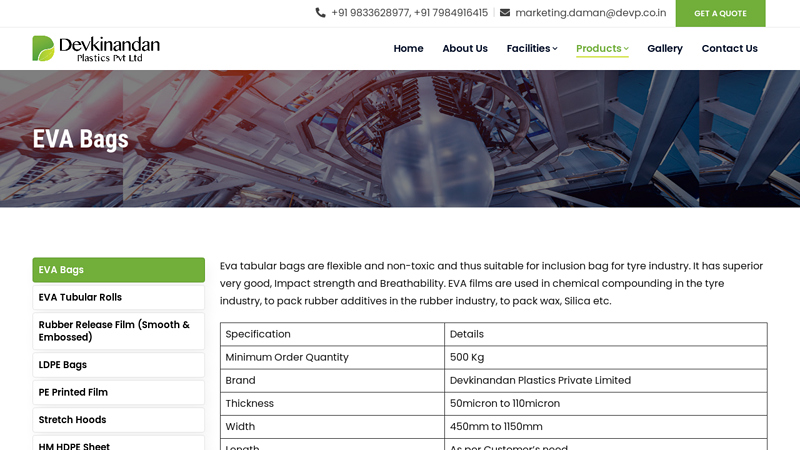800x450 pixels.
Task: Click the envelope email icon
Action: [505, 13]
